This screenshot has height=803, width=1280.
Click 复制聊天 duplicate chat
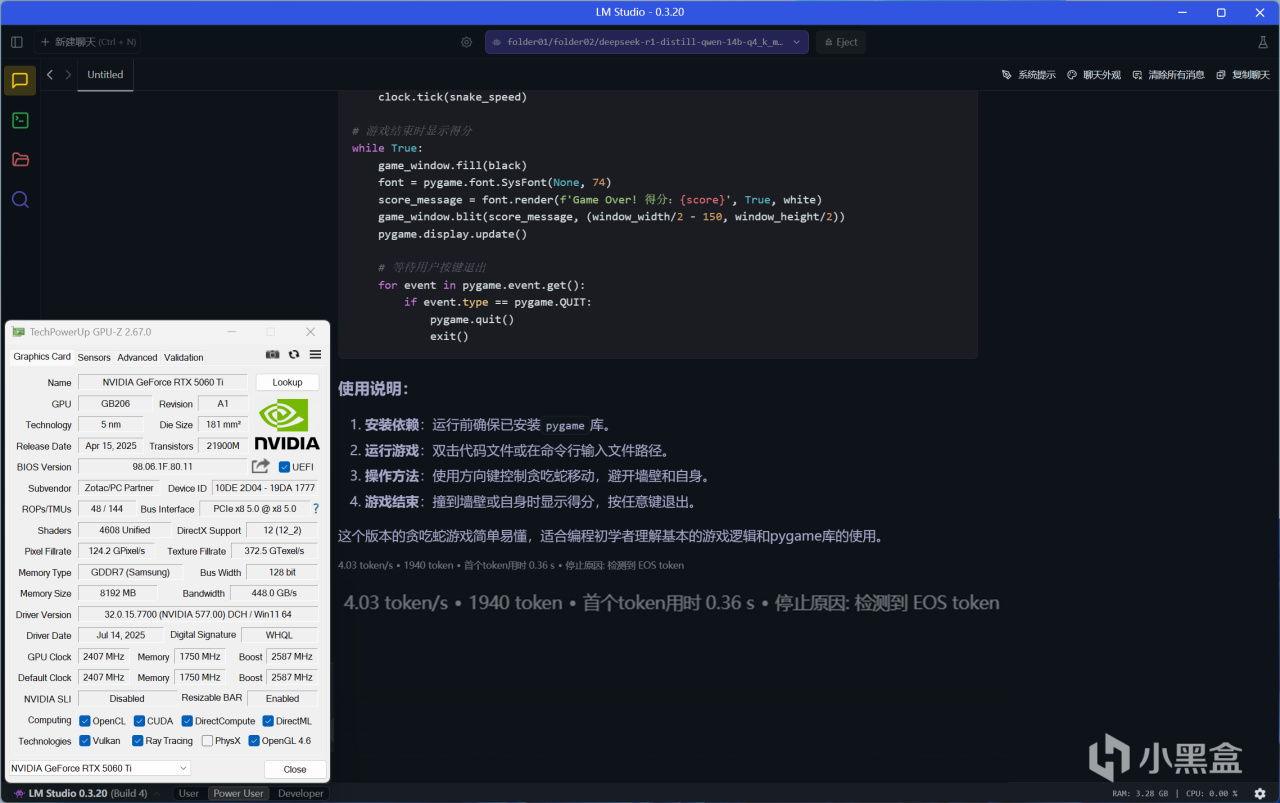[x=1243, y=75]
